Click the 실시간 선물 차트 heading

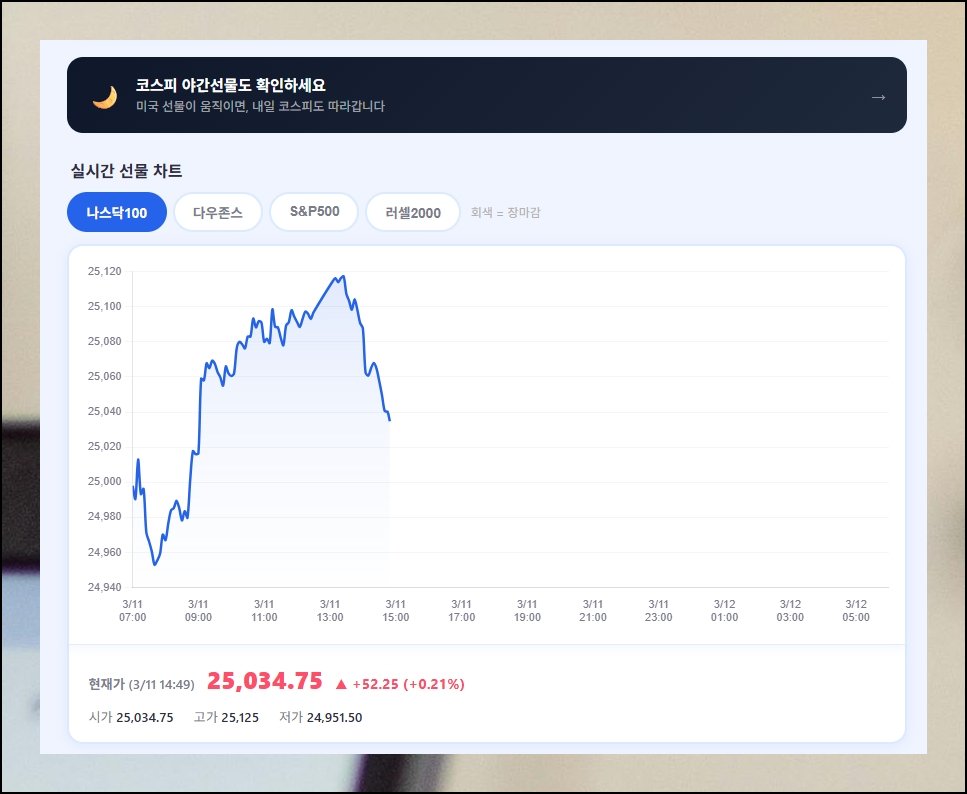pos(126,171)
